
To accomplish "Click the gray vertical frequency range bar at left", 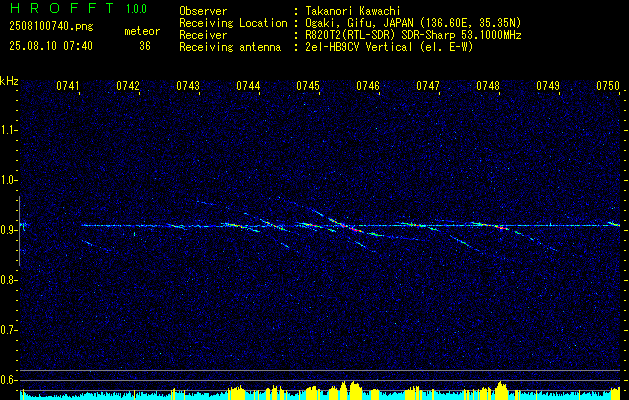I will point(19,231).
